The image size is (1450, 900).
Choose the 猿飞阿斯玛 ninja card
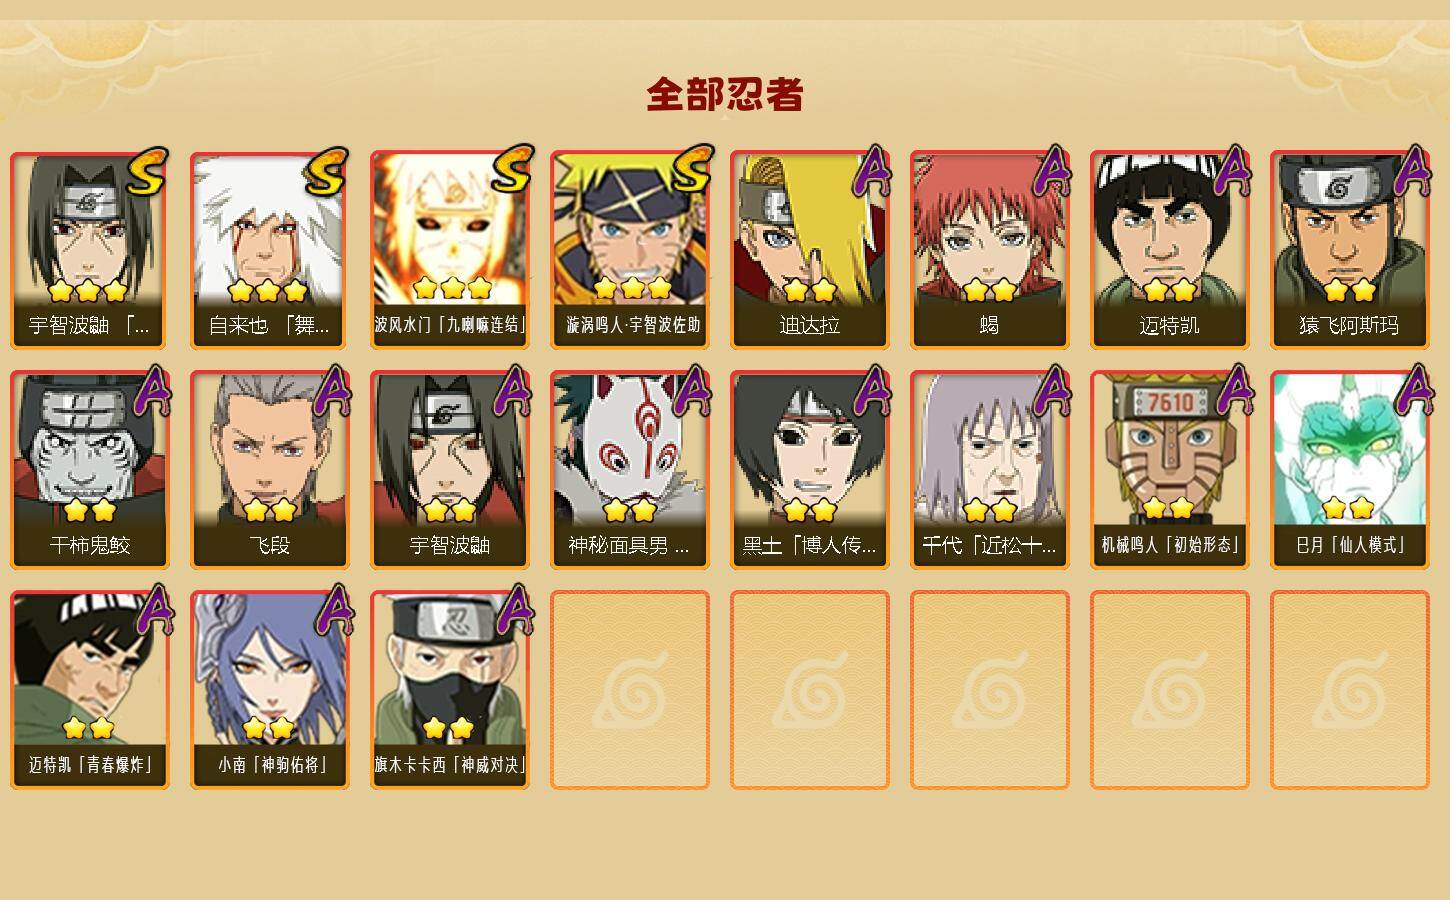(x=1350, y=250)
